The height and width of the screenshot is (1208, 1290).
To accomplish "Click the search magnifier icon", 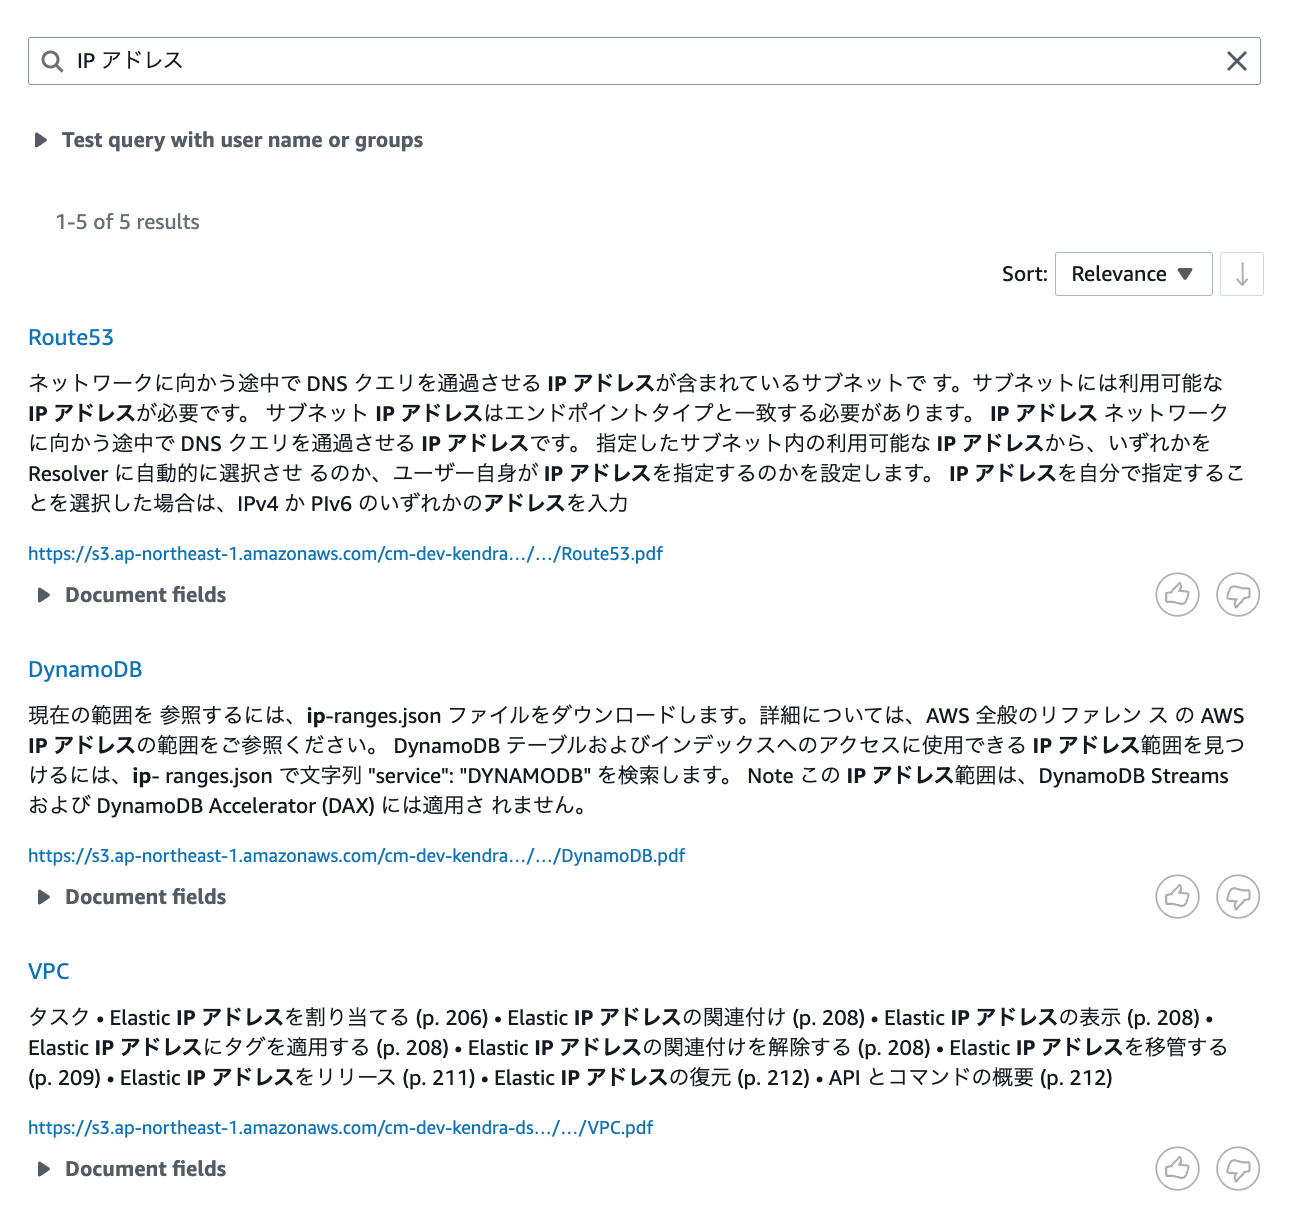I will 51,61.
